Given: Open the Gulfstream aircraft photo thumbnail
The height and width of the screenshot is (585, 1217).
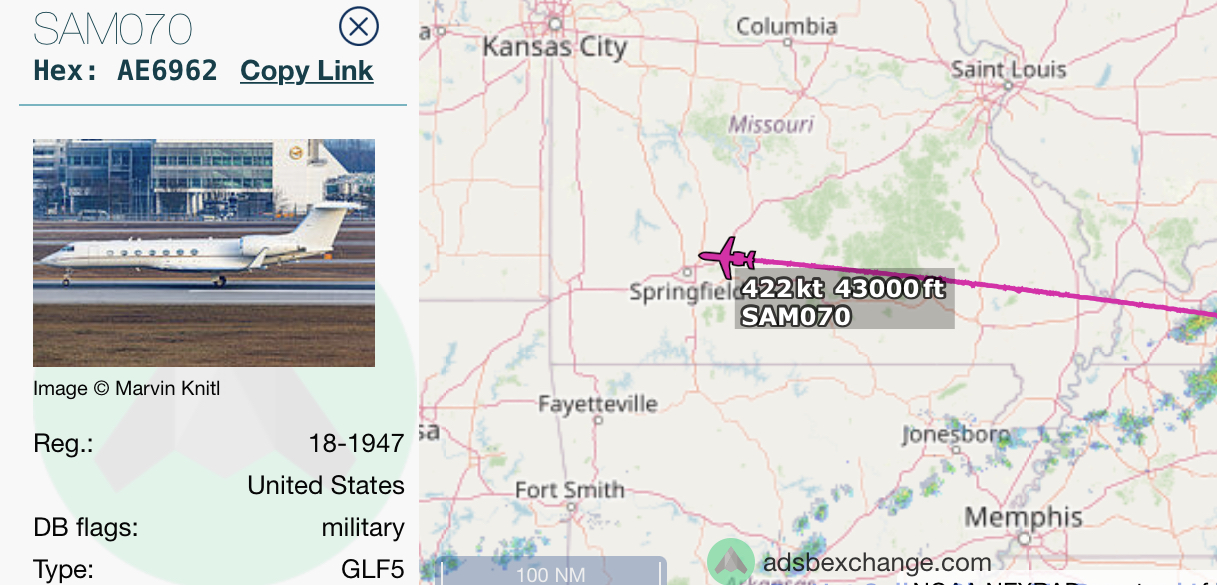Looking at the screenshot, I should click(x=204, y=253).
